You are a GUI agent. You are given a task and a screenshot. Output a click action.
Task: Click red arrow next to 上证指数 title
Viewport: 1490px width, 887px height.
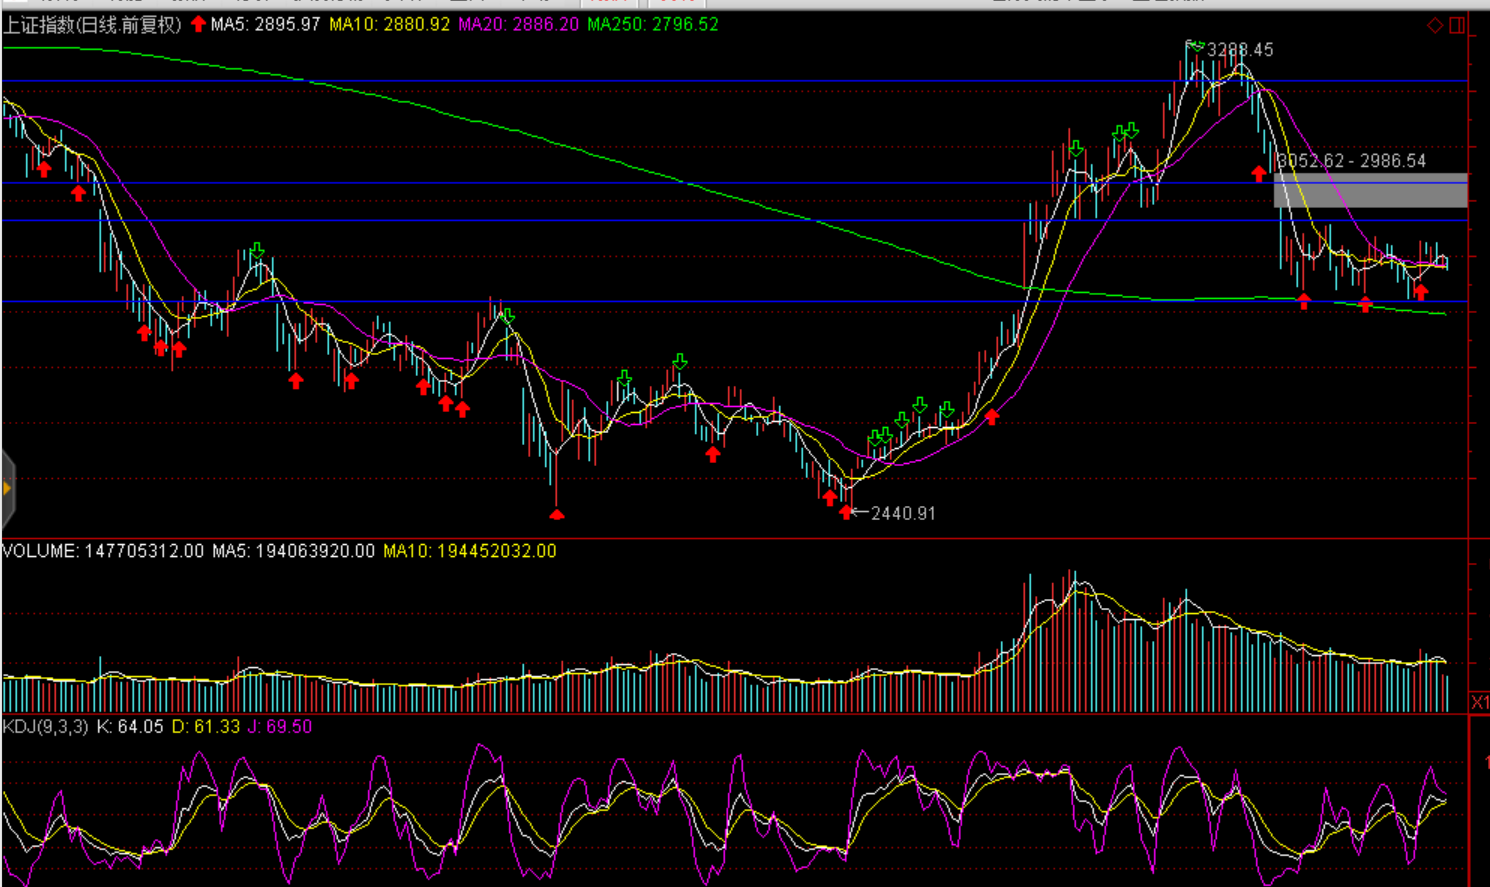pyautogui.click(x=198, y=24)
